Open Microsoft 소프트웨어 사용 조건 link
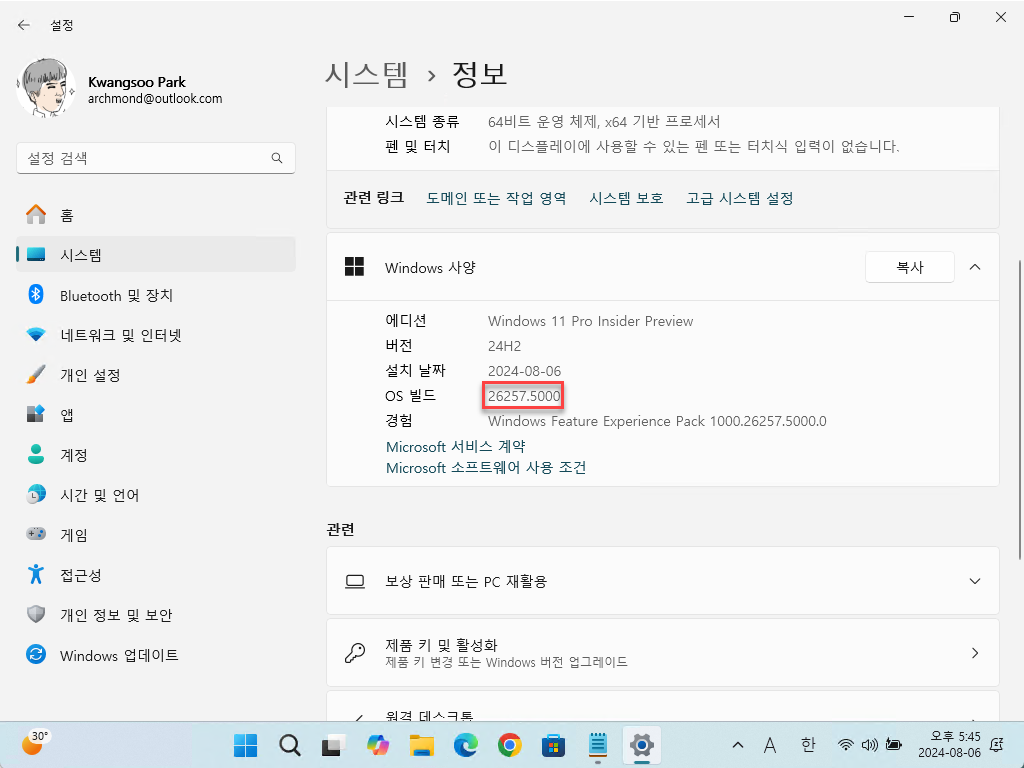 pos(486,468)
